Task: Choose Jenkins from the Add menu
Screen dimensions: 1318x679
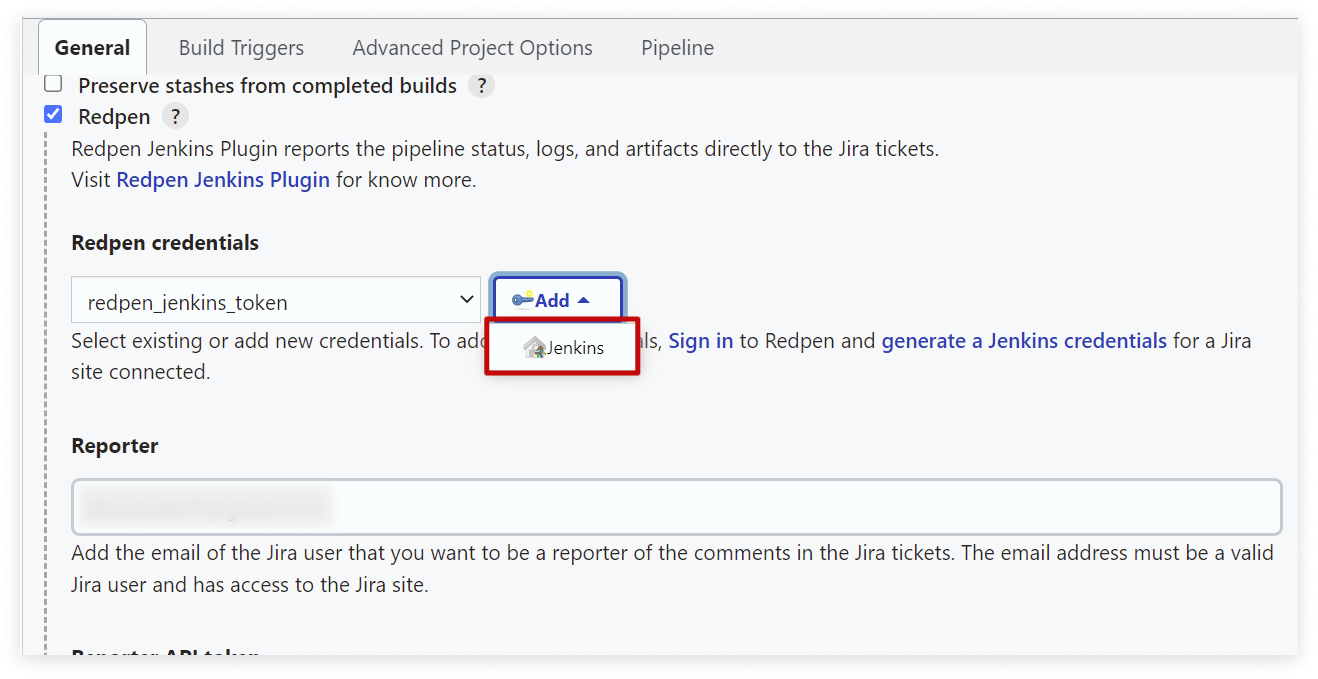Action: pos(563,347)
